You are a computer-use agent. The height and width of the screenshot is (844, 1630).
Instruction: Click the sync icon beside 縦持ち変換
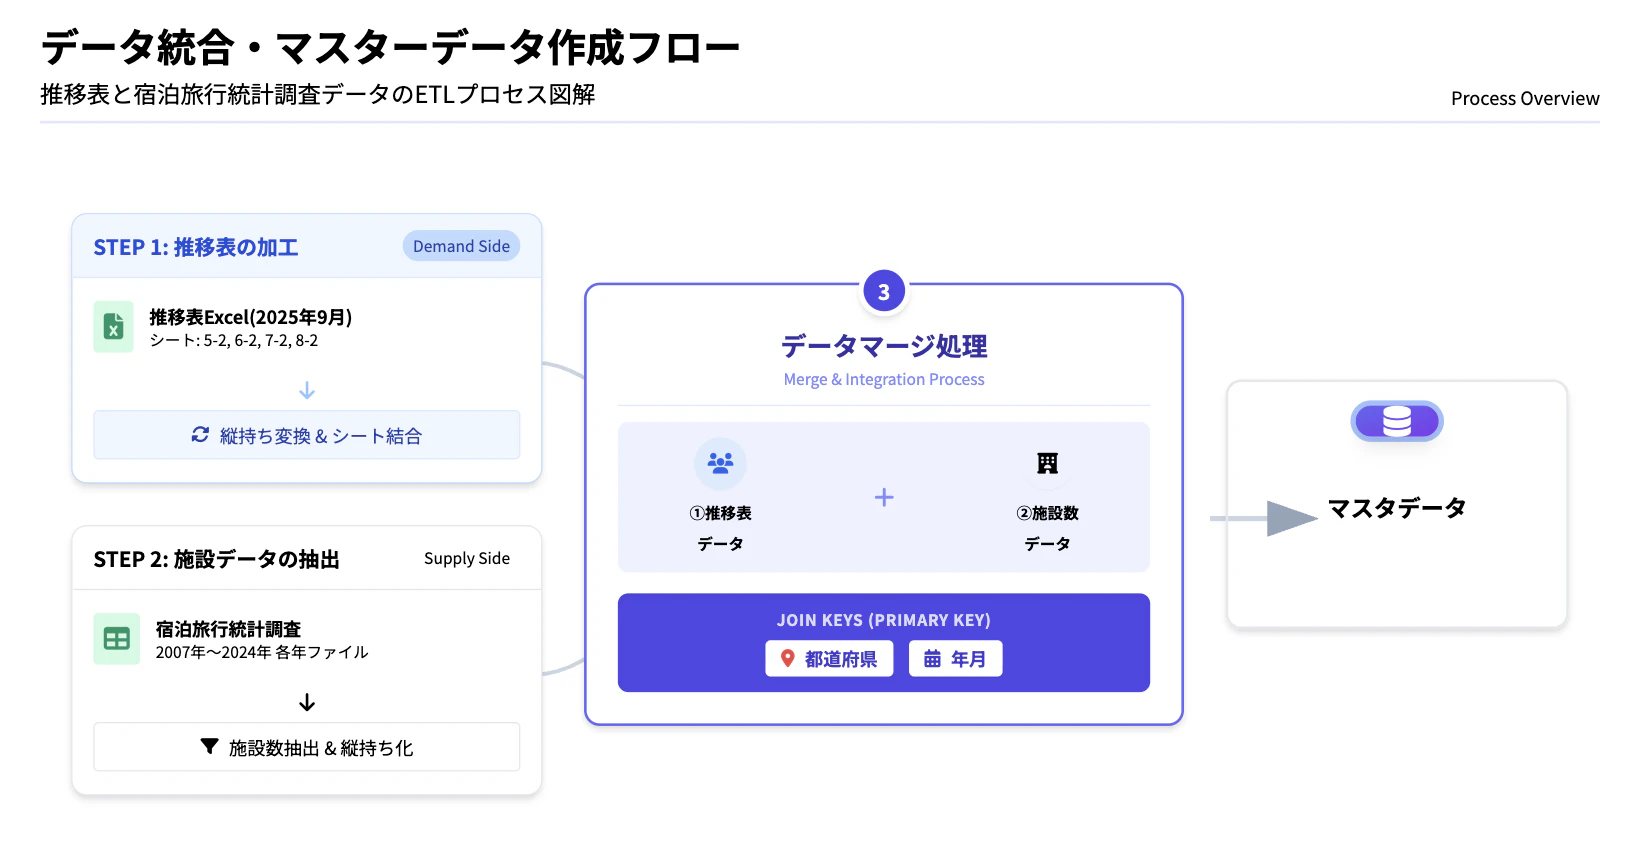pos(200,435)
